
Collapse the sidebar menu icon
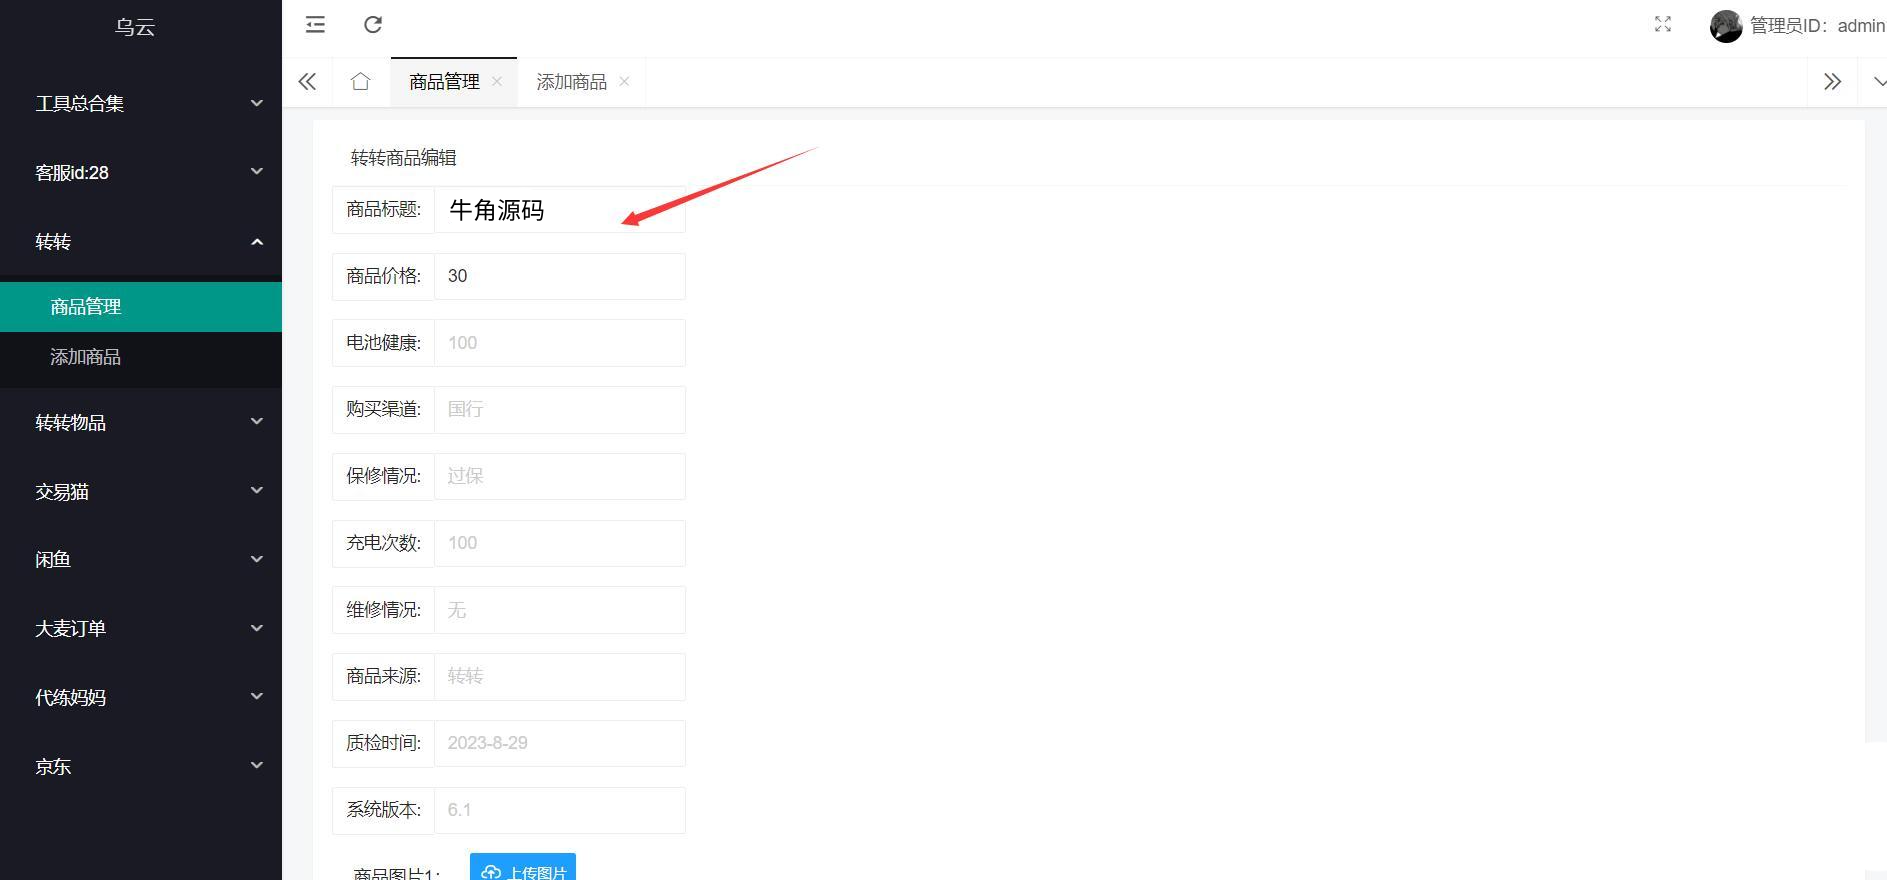315,25
